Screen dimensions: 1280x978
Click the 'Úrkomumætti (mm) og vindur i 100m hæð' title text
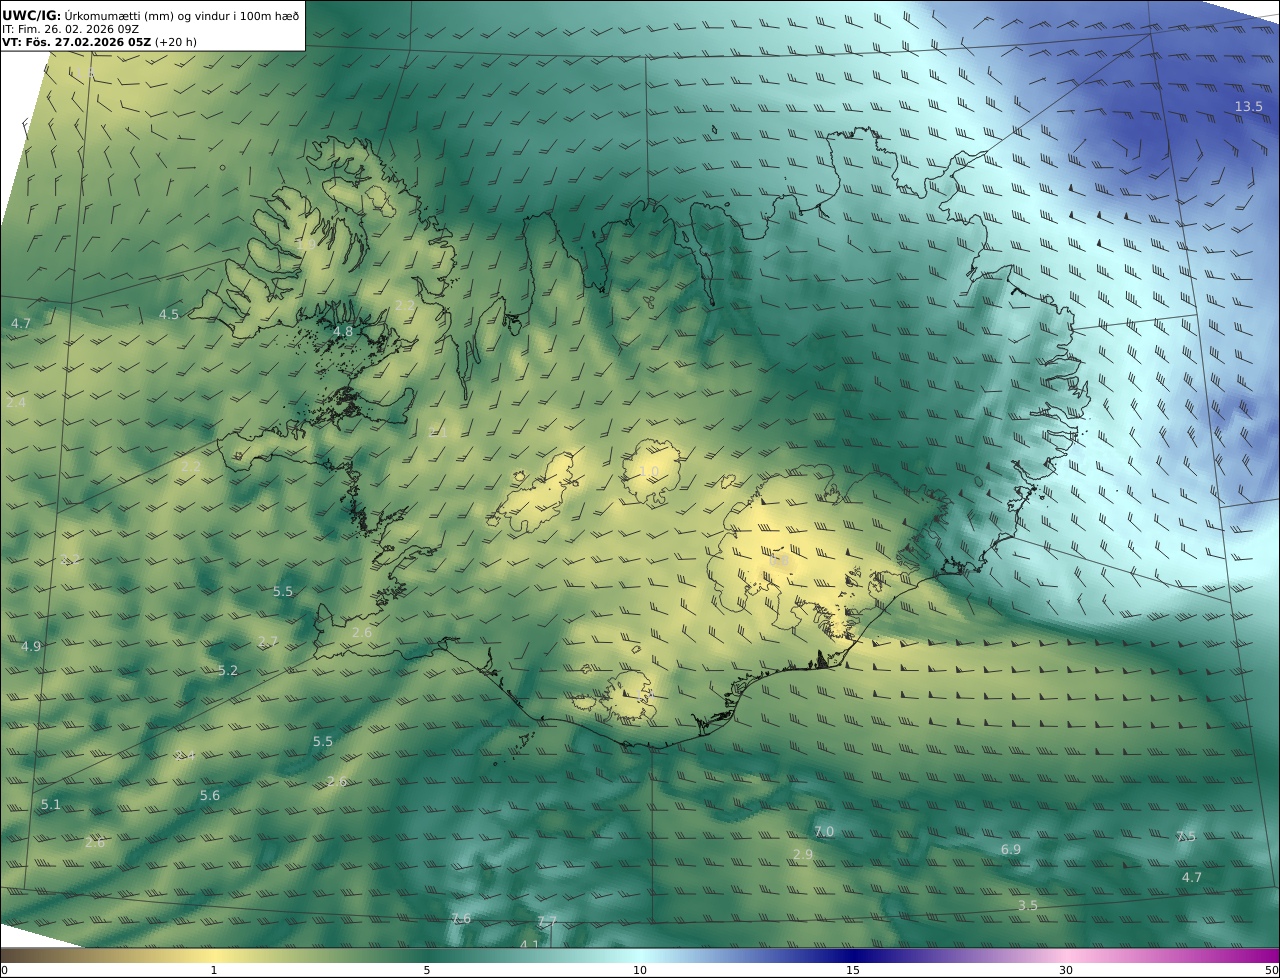(182, 16)
